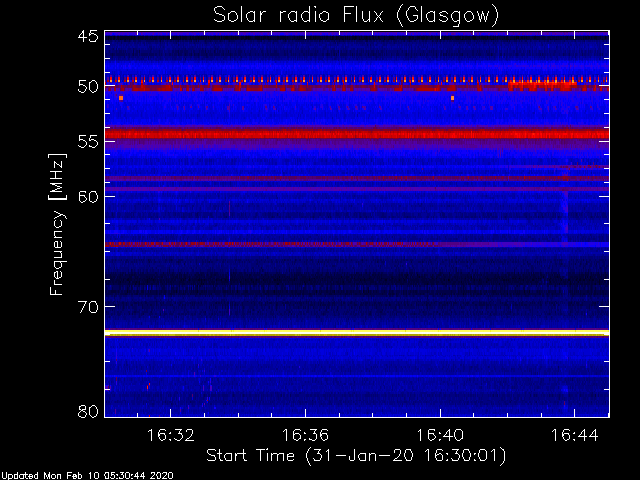This screenshot has width=640, height=480.
Task: Click the 'Updated Mon Feb 10' timestamp text
Action: [x=52, y=476]
